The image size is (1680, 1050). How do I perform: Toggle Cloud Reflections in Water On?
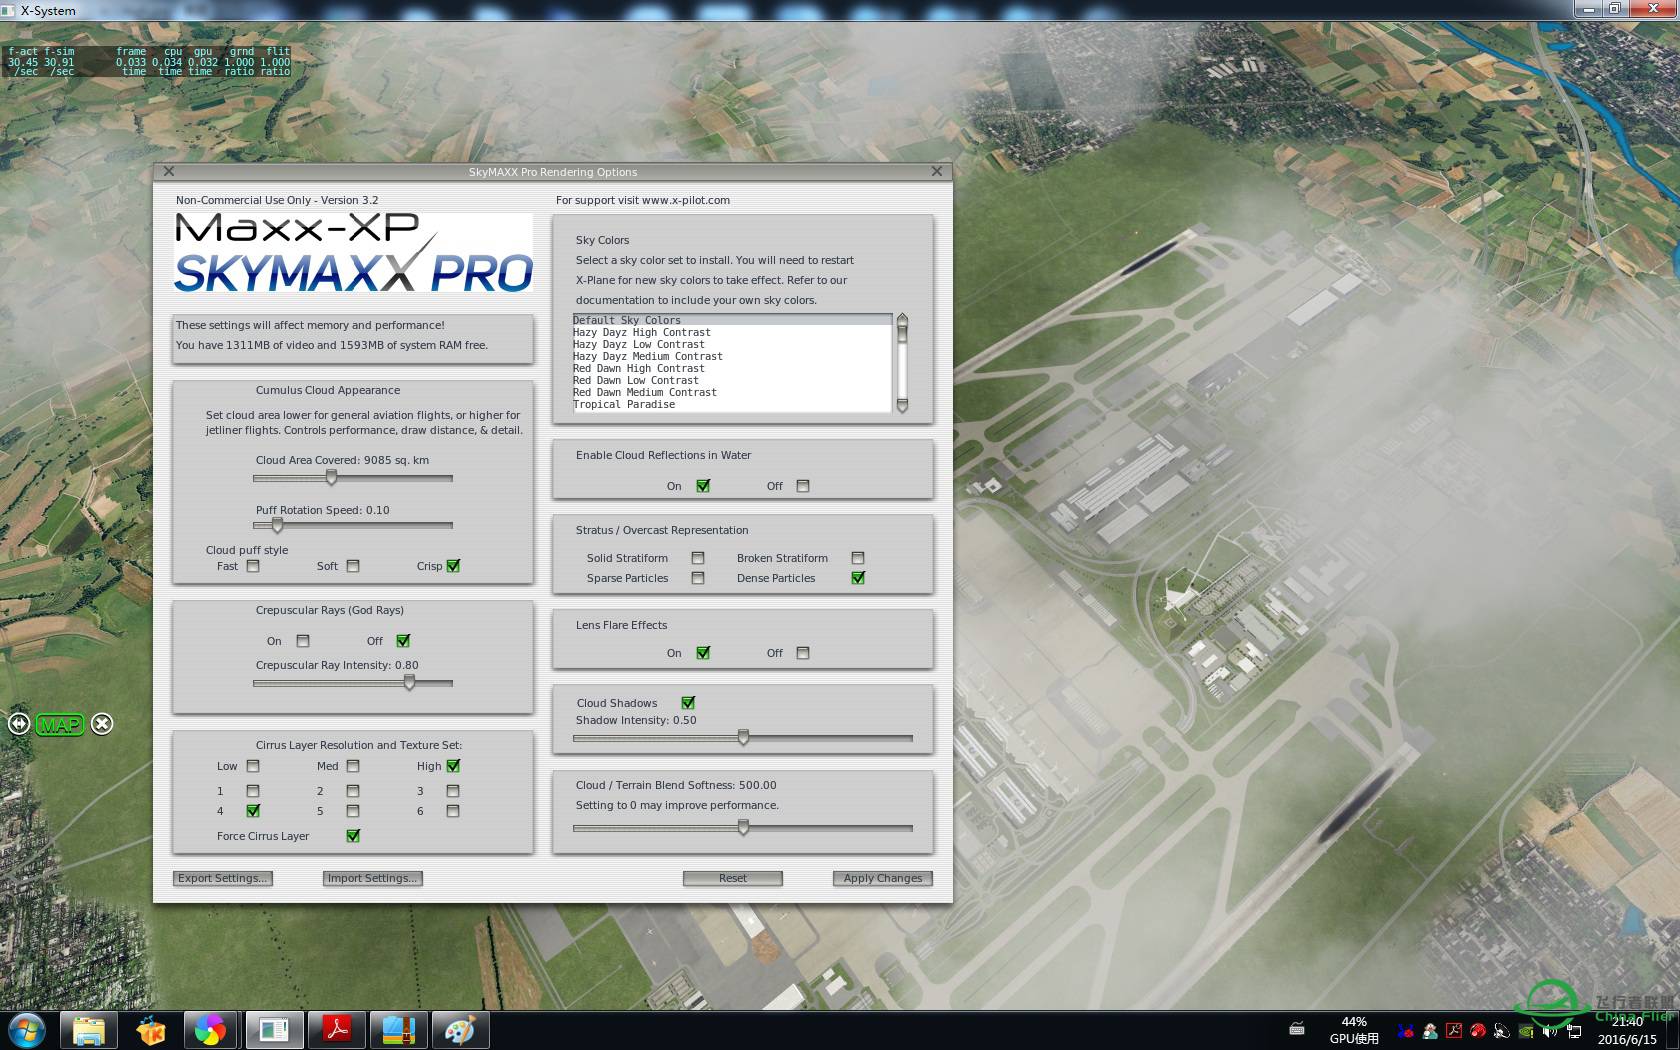coord(703,486)
